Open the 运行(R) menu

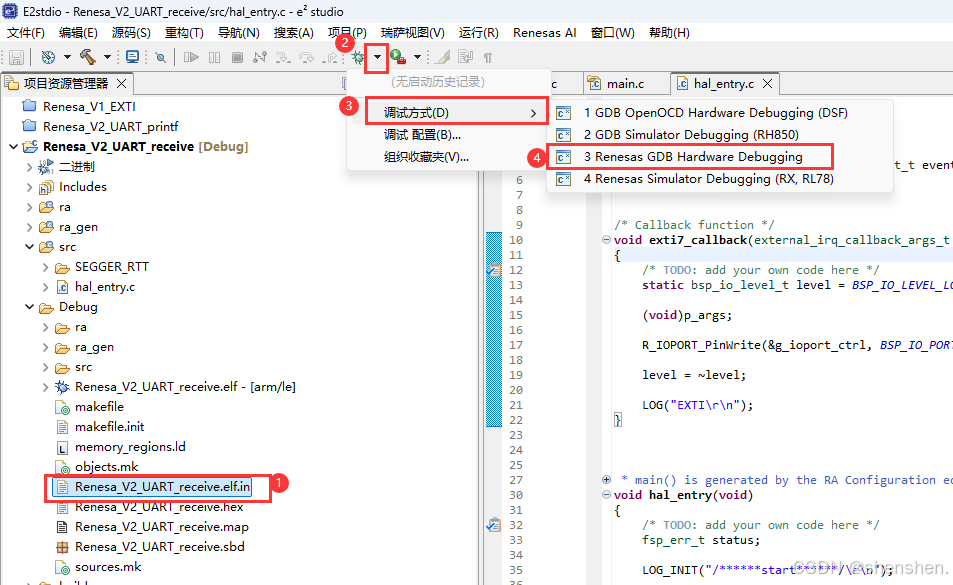tap(478, 32)
